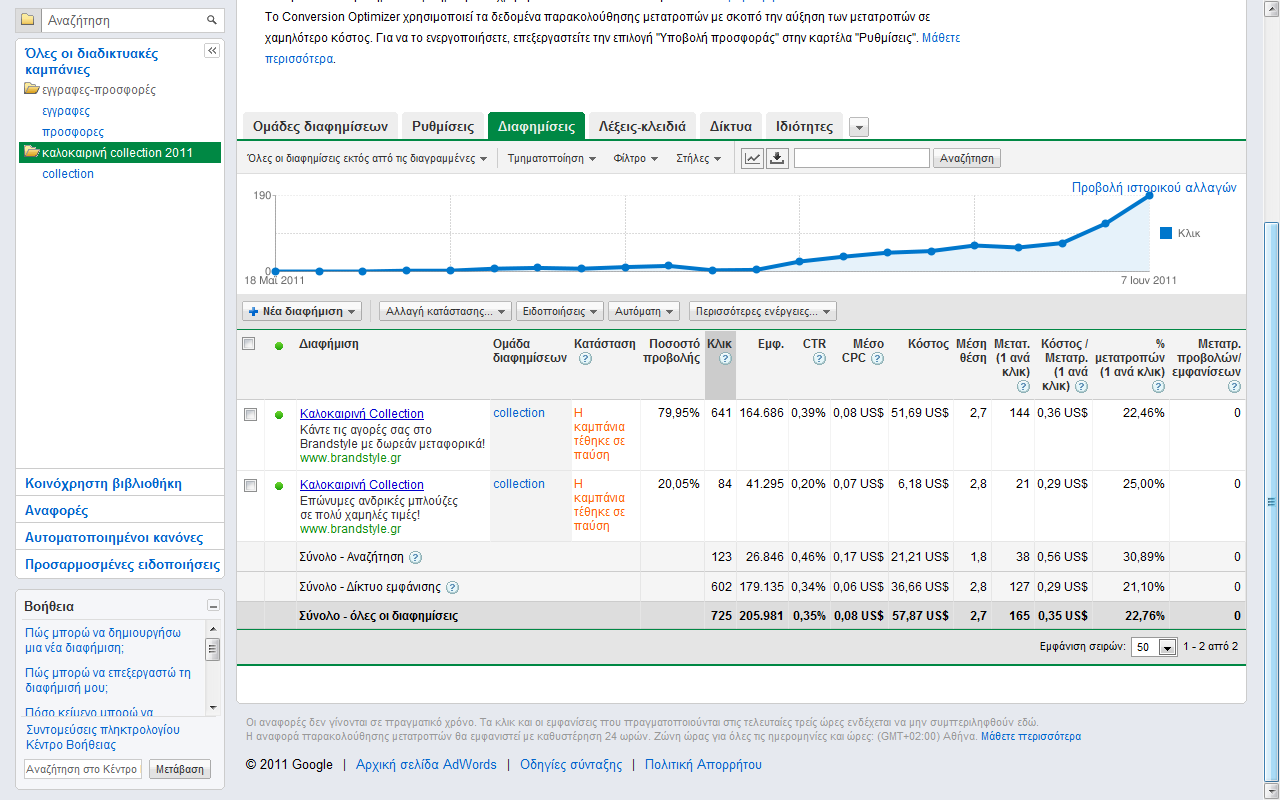This screenshot has height=800, width=1280.
Task: Click the green status dot of the second ad
Action: pos(279,486)
